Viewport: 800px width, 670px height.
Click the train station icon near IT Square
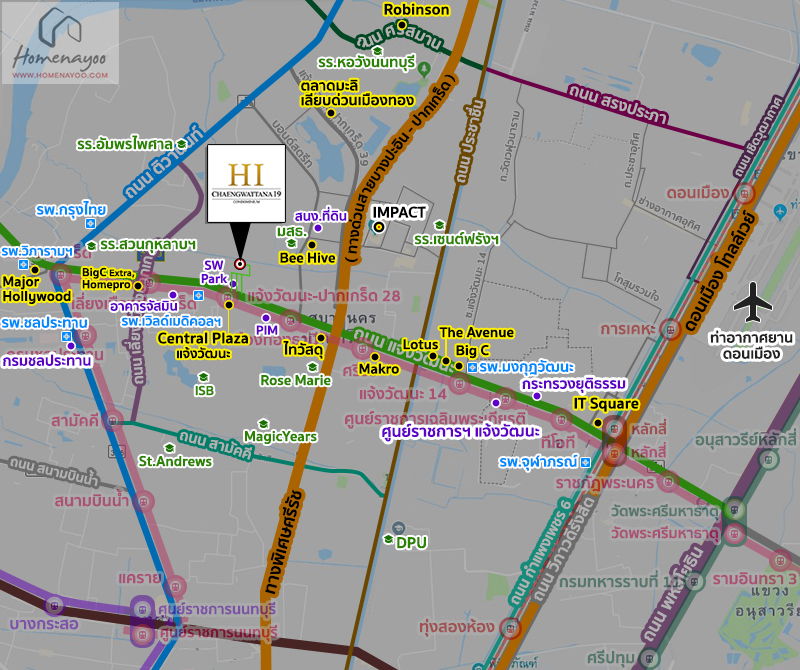pos(614,428)
